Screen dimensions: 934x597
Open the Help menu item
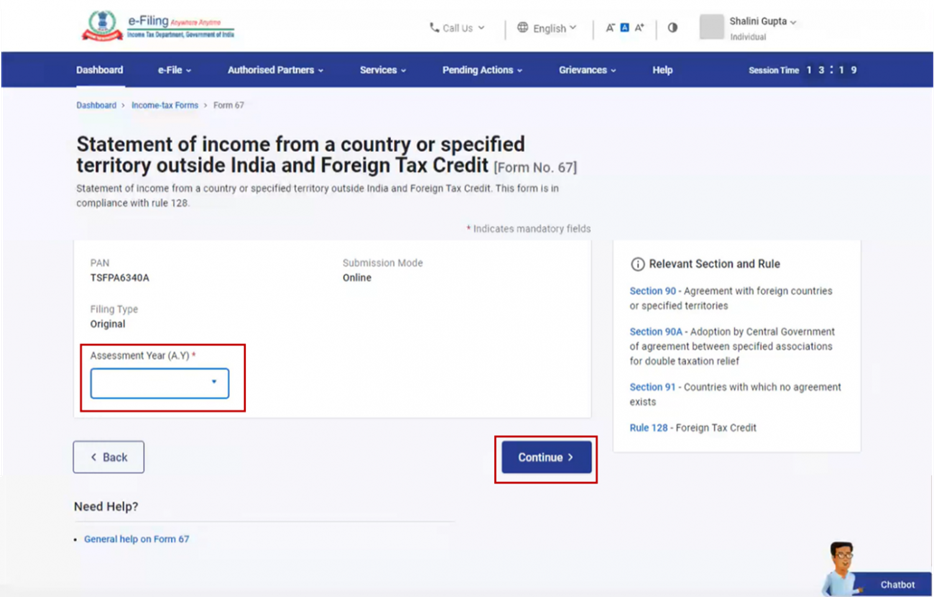[x=662, y=70]
